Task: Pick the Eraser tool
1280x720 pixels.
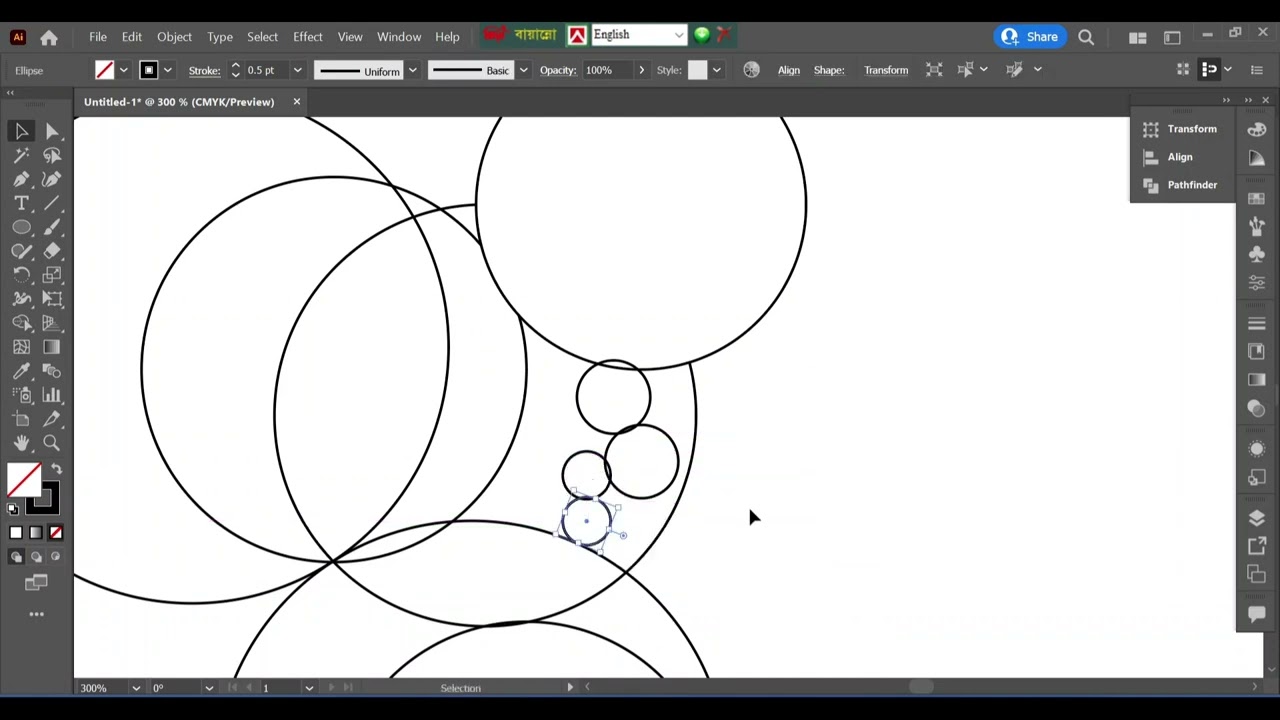Action: pyautogui.click(x=52, y=251)
